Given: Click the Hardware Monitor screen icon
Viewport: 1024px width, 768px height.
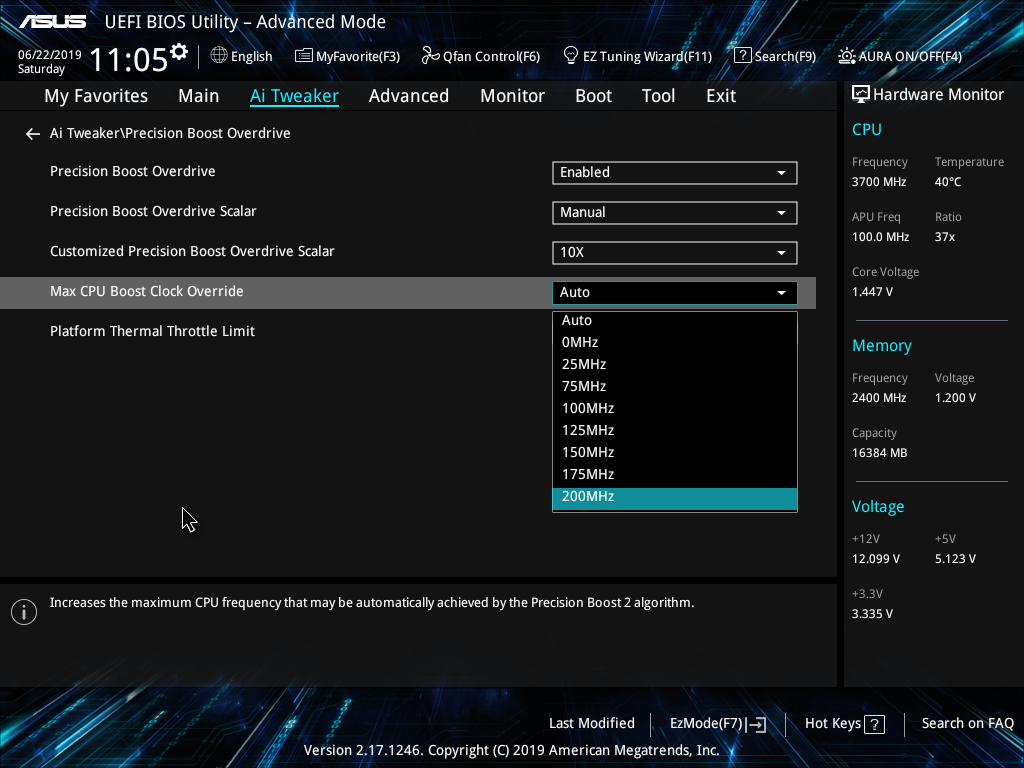Looking at the screenshot, I should click(861, 95).
